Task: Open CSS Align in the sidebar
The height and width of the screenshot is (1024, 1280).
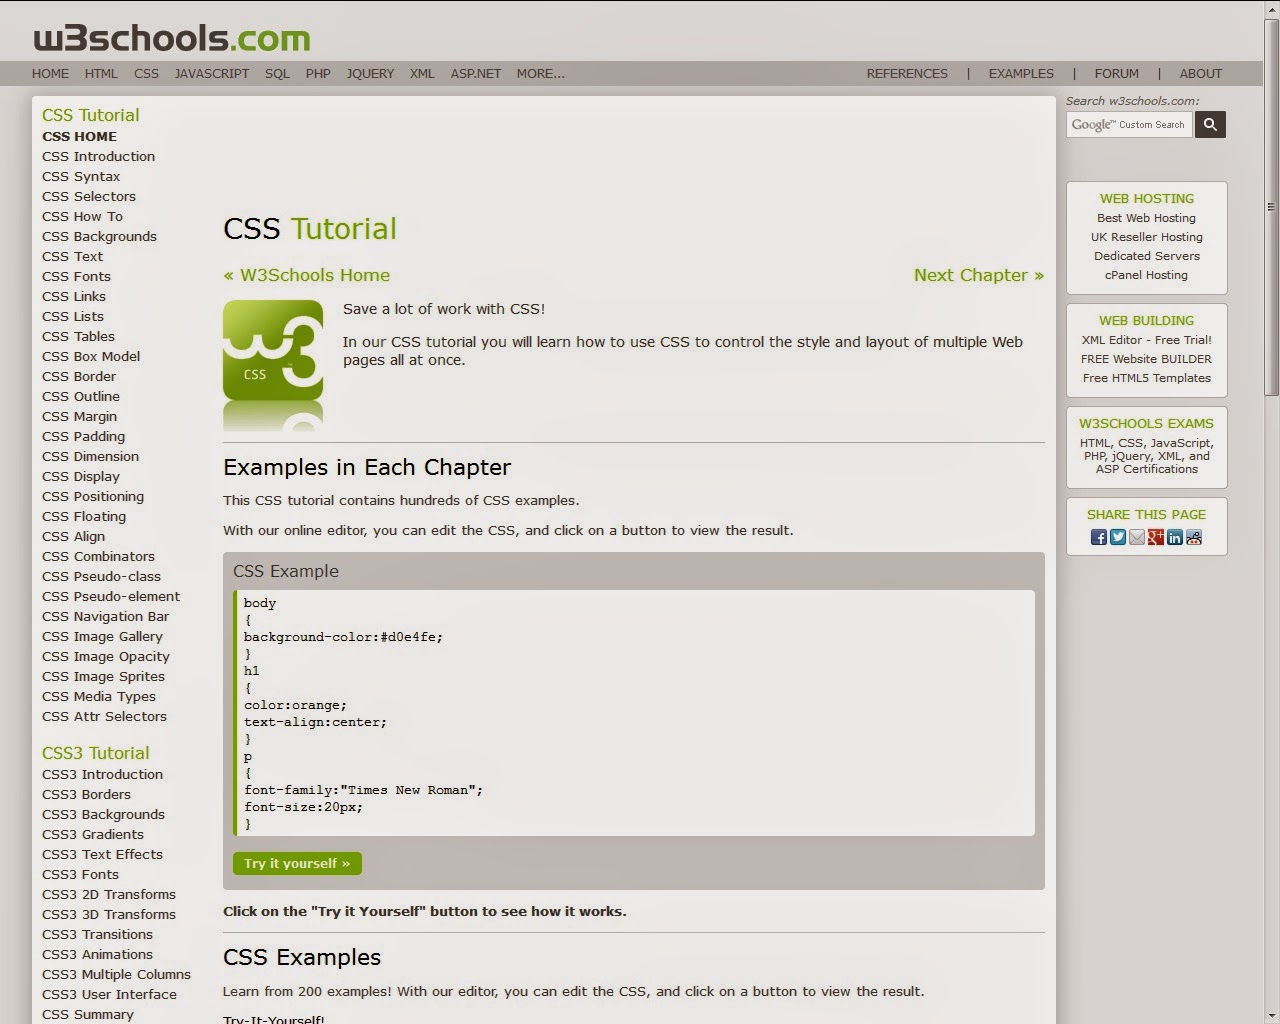Action: (x=73, y=536)
